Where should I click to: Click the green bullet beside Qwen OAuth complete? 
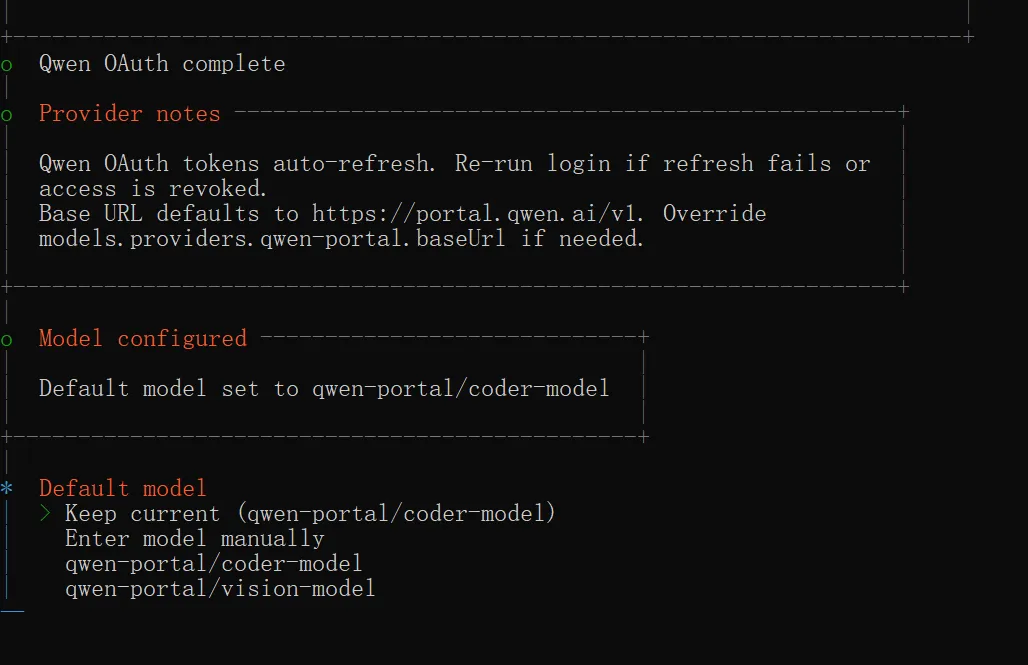pos(7,64)
